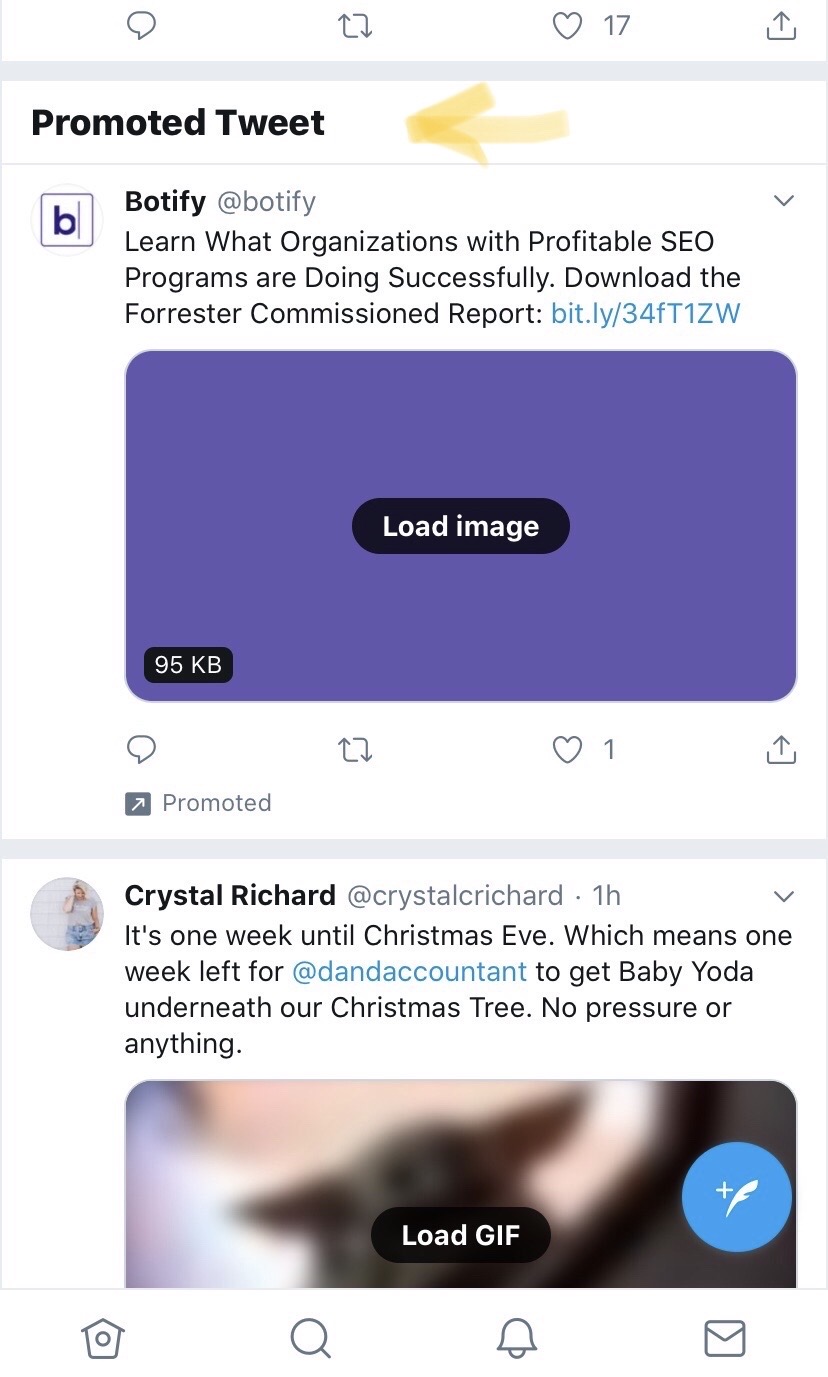
Task: Tap Load GIF on the Baby Yoda tweet
Action: click(x=460, y=1235)
